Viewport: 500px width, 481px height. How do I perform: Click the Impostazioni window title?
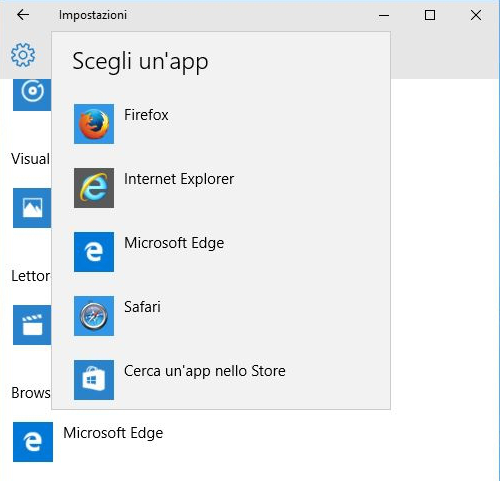tap(93, 15)
